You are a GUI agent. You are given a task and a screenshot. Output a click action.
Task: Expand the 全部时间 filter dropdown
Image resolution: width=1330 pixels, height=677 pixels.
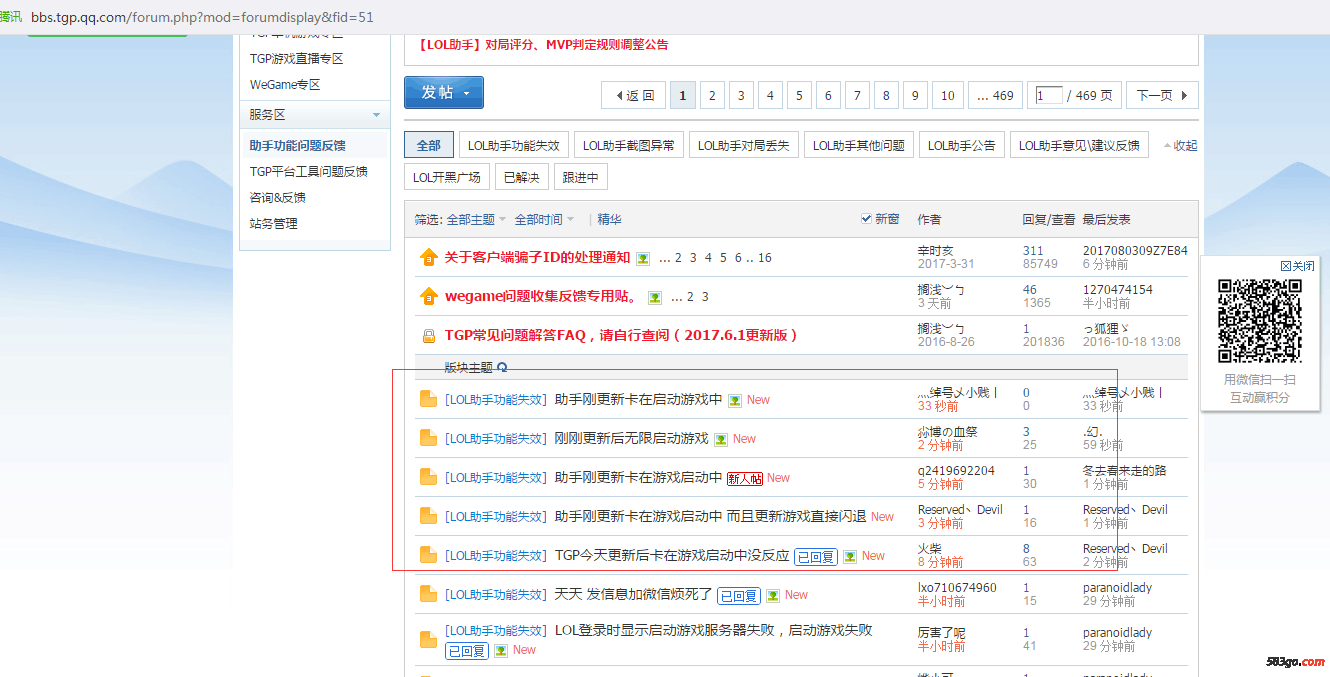(544, 219)
